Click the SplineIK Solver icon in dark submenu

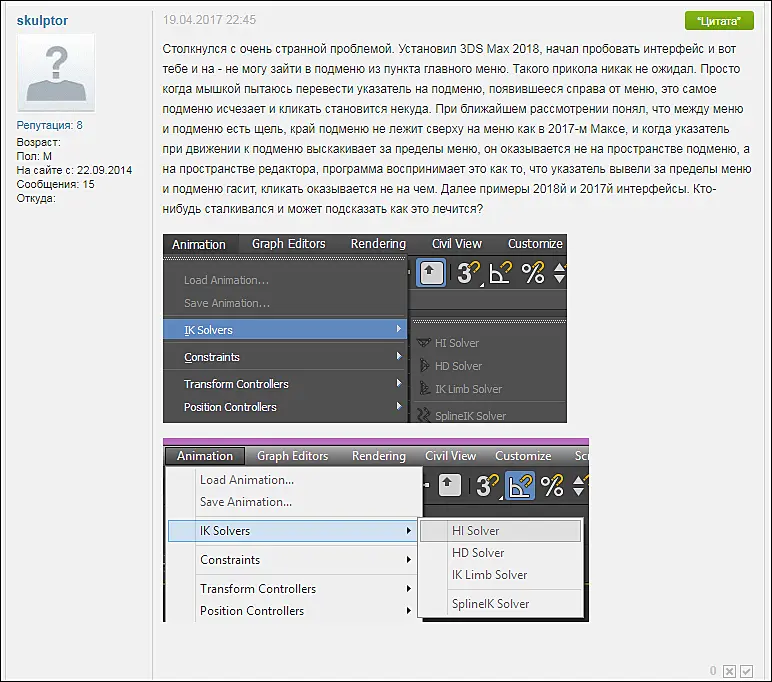pos(423,415)
